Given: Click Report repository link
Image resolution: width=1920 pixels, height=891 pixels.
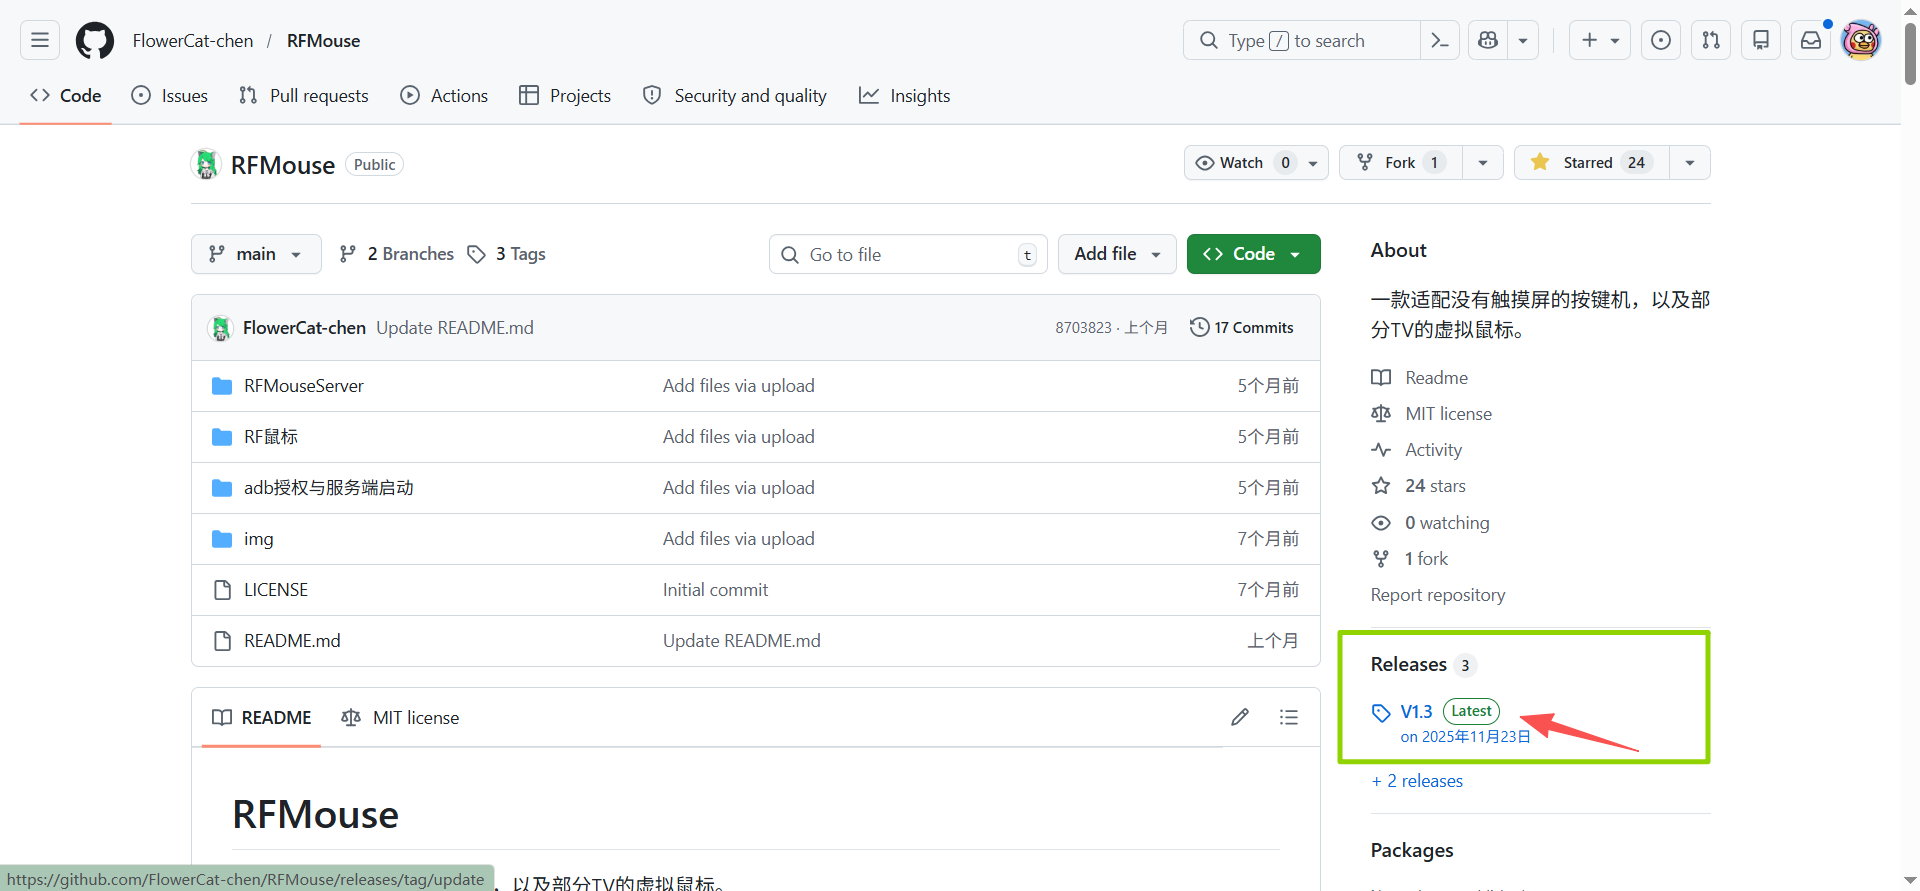Looking at the screenshot, I should coord(1438,595).
